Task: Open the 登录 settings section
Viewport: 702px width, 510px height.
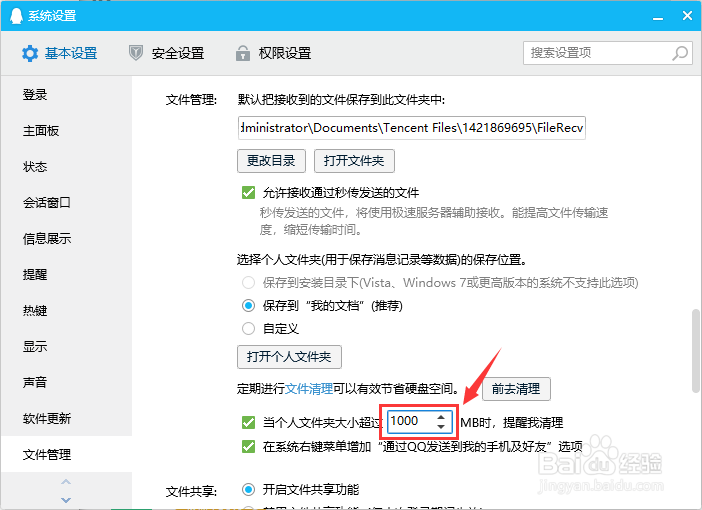Action: click(x=66, y=95)
